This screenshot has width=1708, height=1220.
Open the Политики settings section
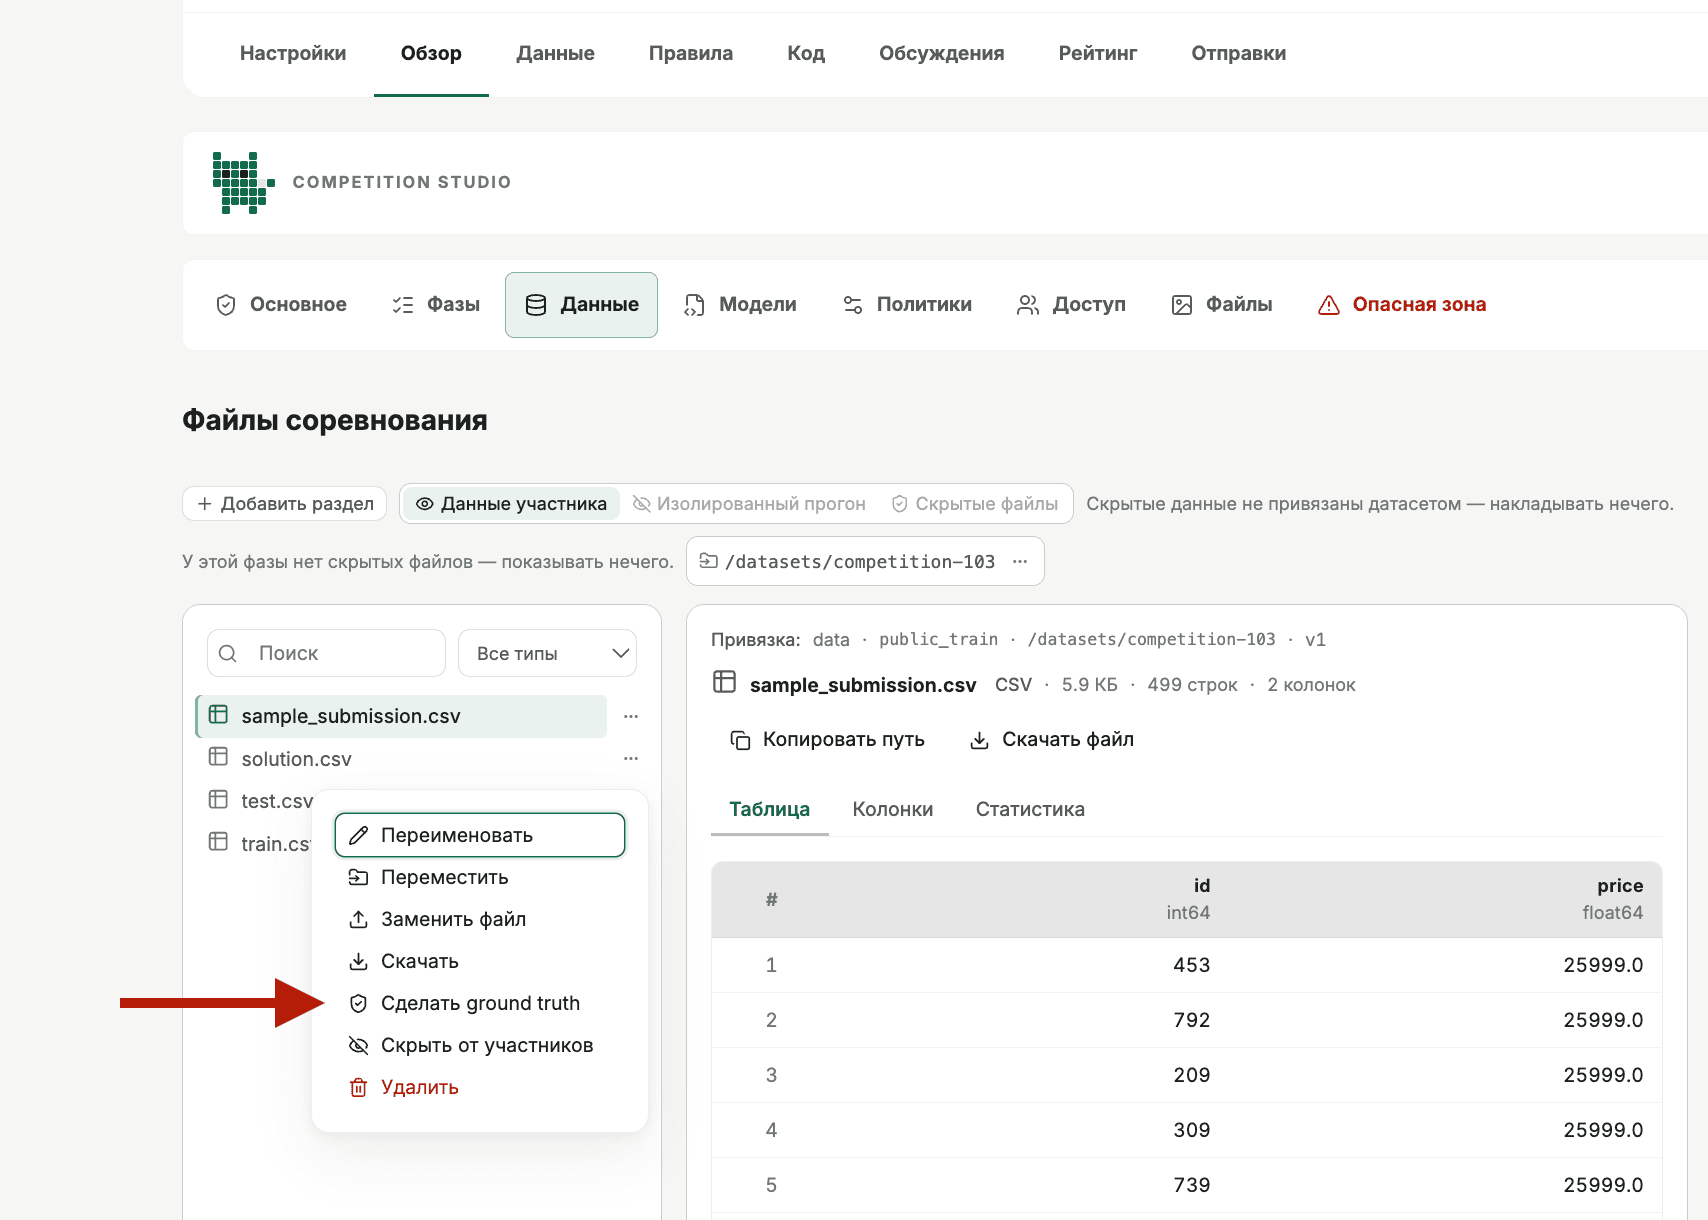click(x=908, y=305)
